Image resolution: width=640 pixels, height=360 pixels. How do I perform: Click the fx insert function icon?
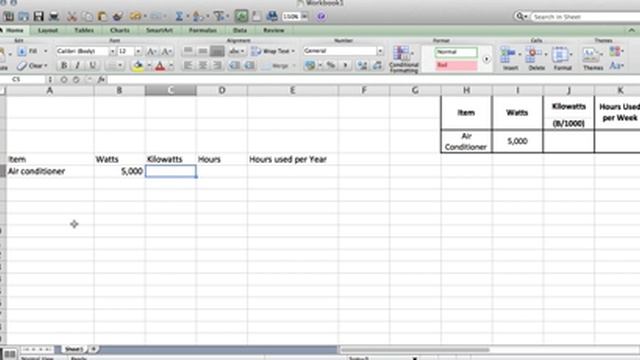[x=101, y=80]
